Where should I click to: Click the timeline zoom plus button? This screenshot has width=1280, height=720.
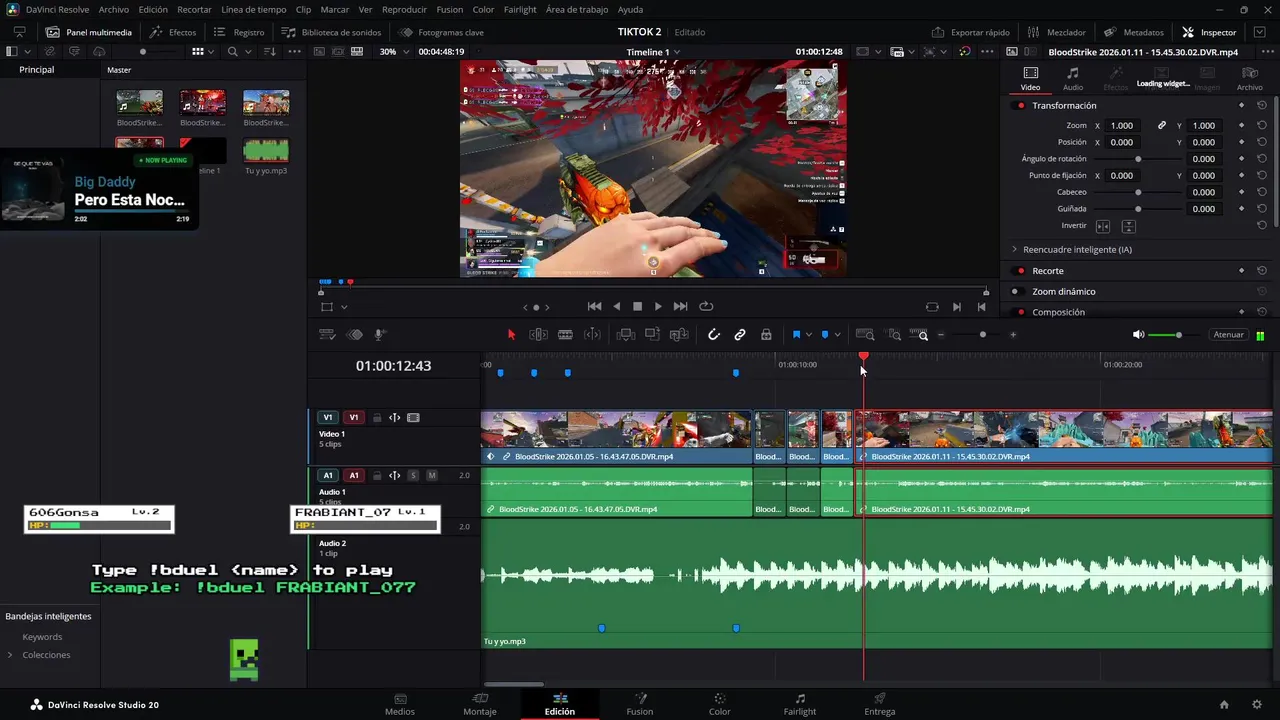[x=1013, y=335]
